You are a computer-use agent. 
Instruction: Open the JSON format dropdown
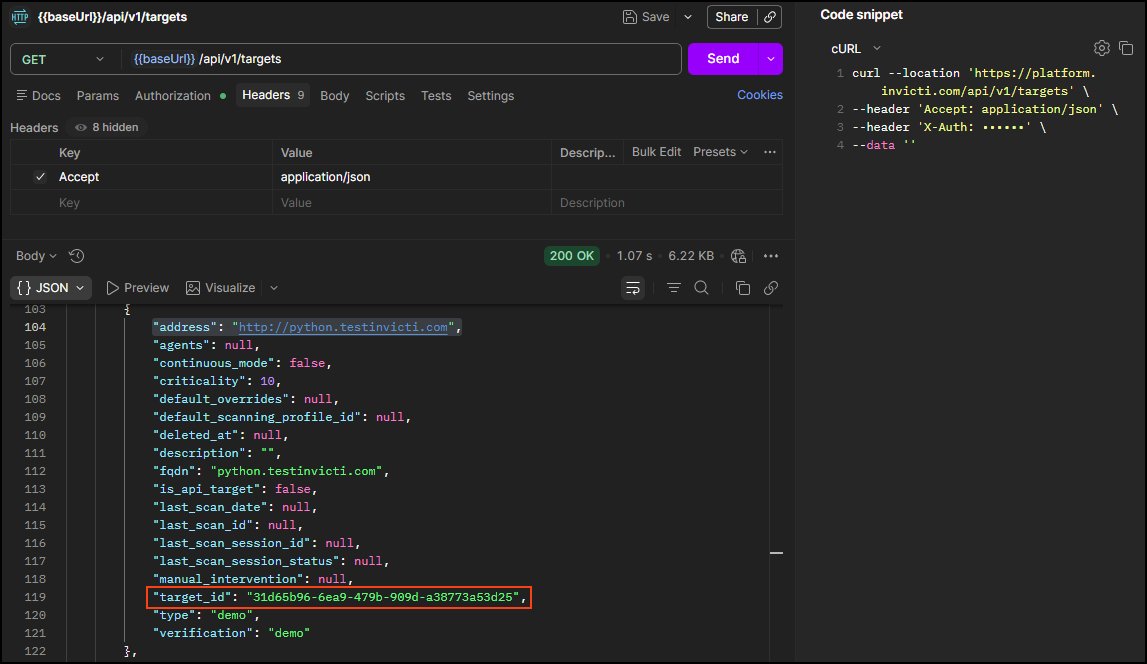tap(51, 288)
